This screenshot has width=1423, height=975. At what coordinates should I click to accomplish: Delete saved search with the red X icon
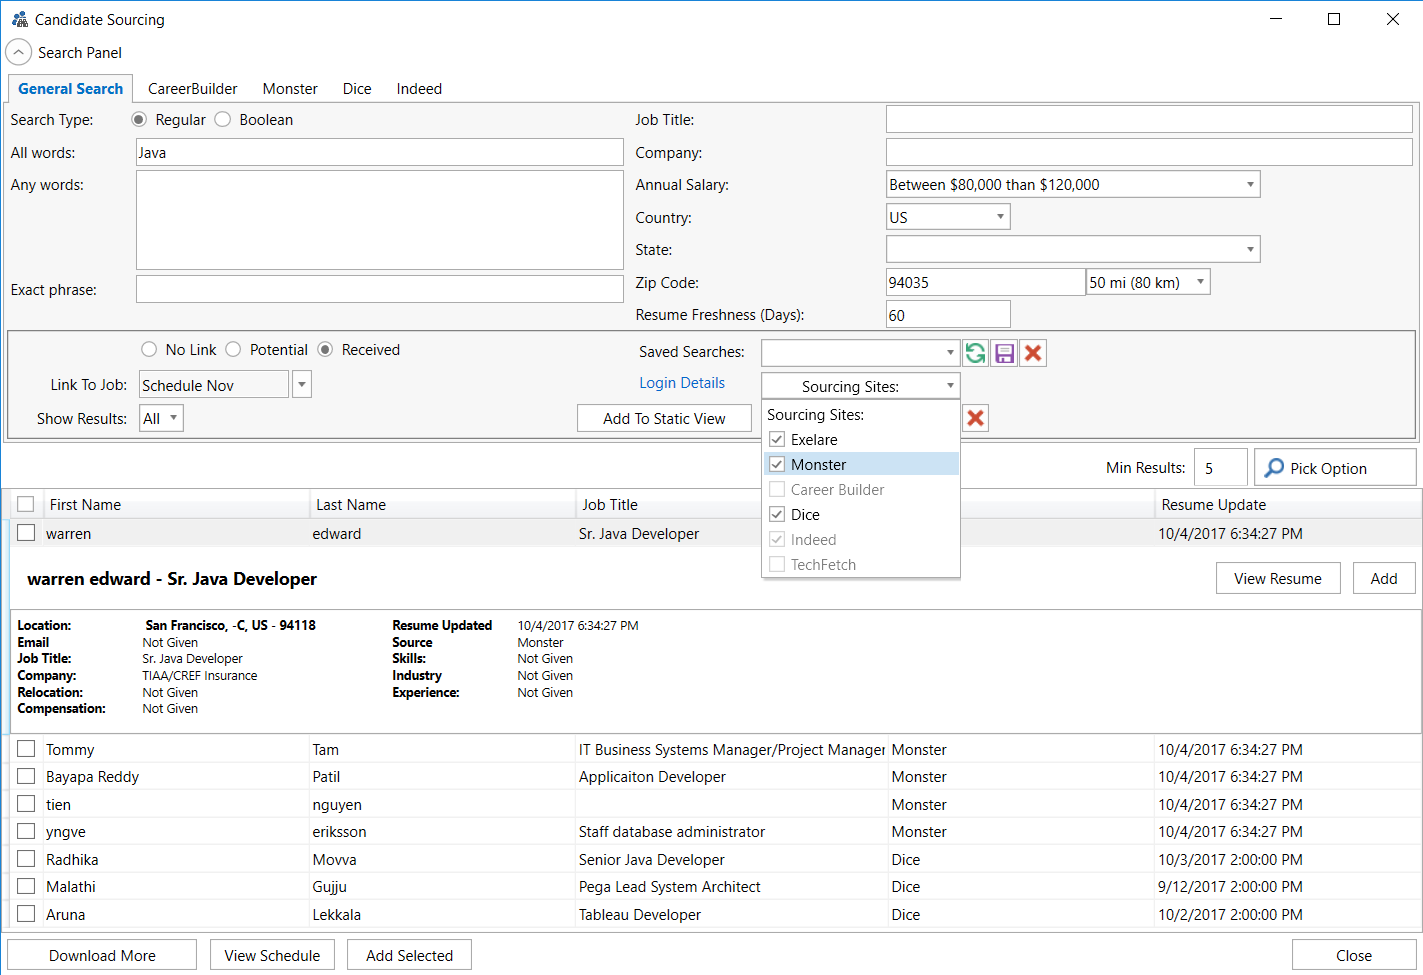[x=1033, y=353]
